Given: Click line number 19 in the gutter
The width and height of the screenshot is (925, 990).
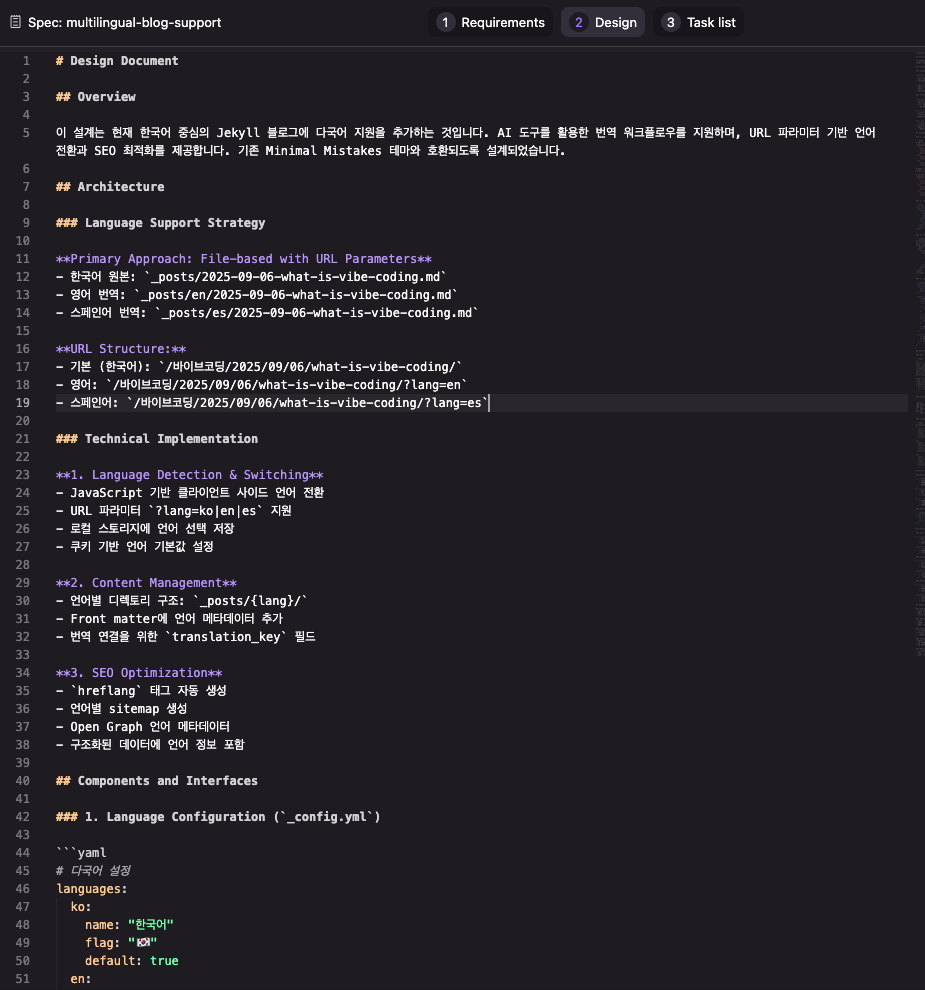Looking at the screenshot, I should click(23, 403).
